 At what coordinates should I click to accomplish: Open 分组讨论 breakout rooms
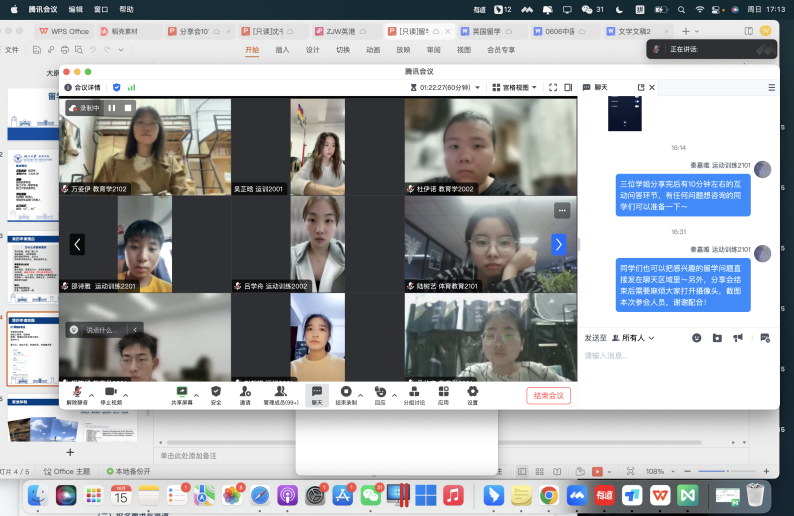point(414,392)
